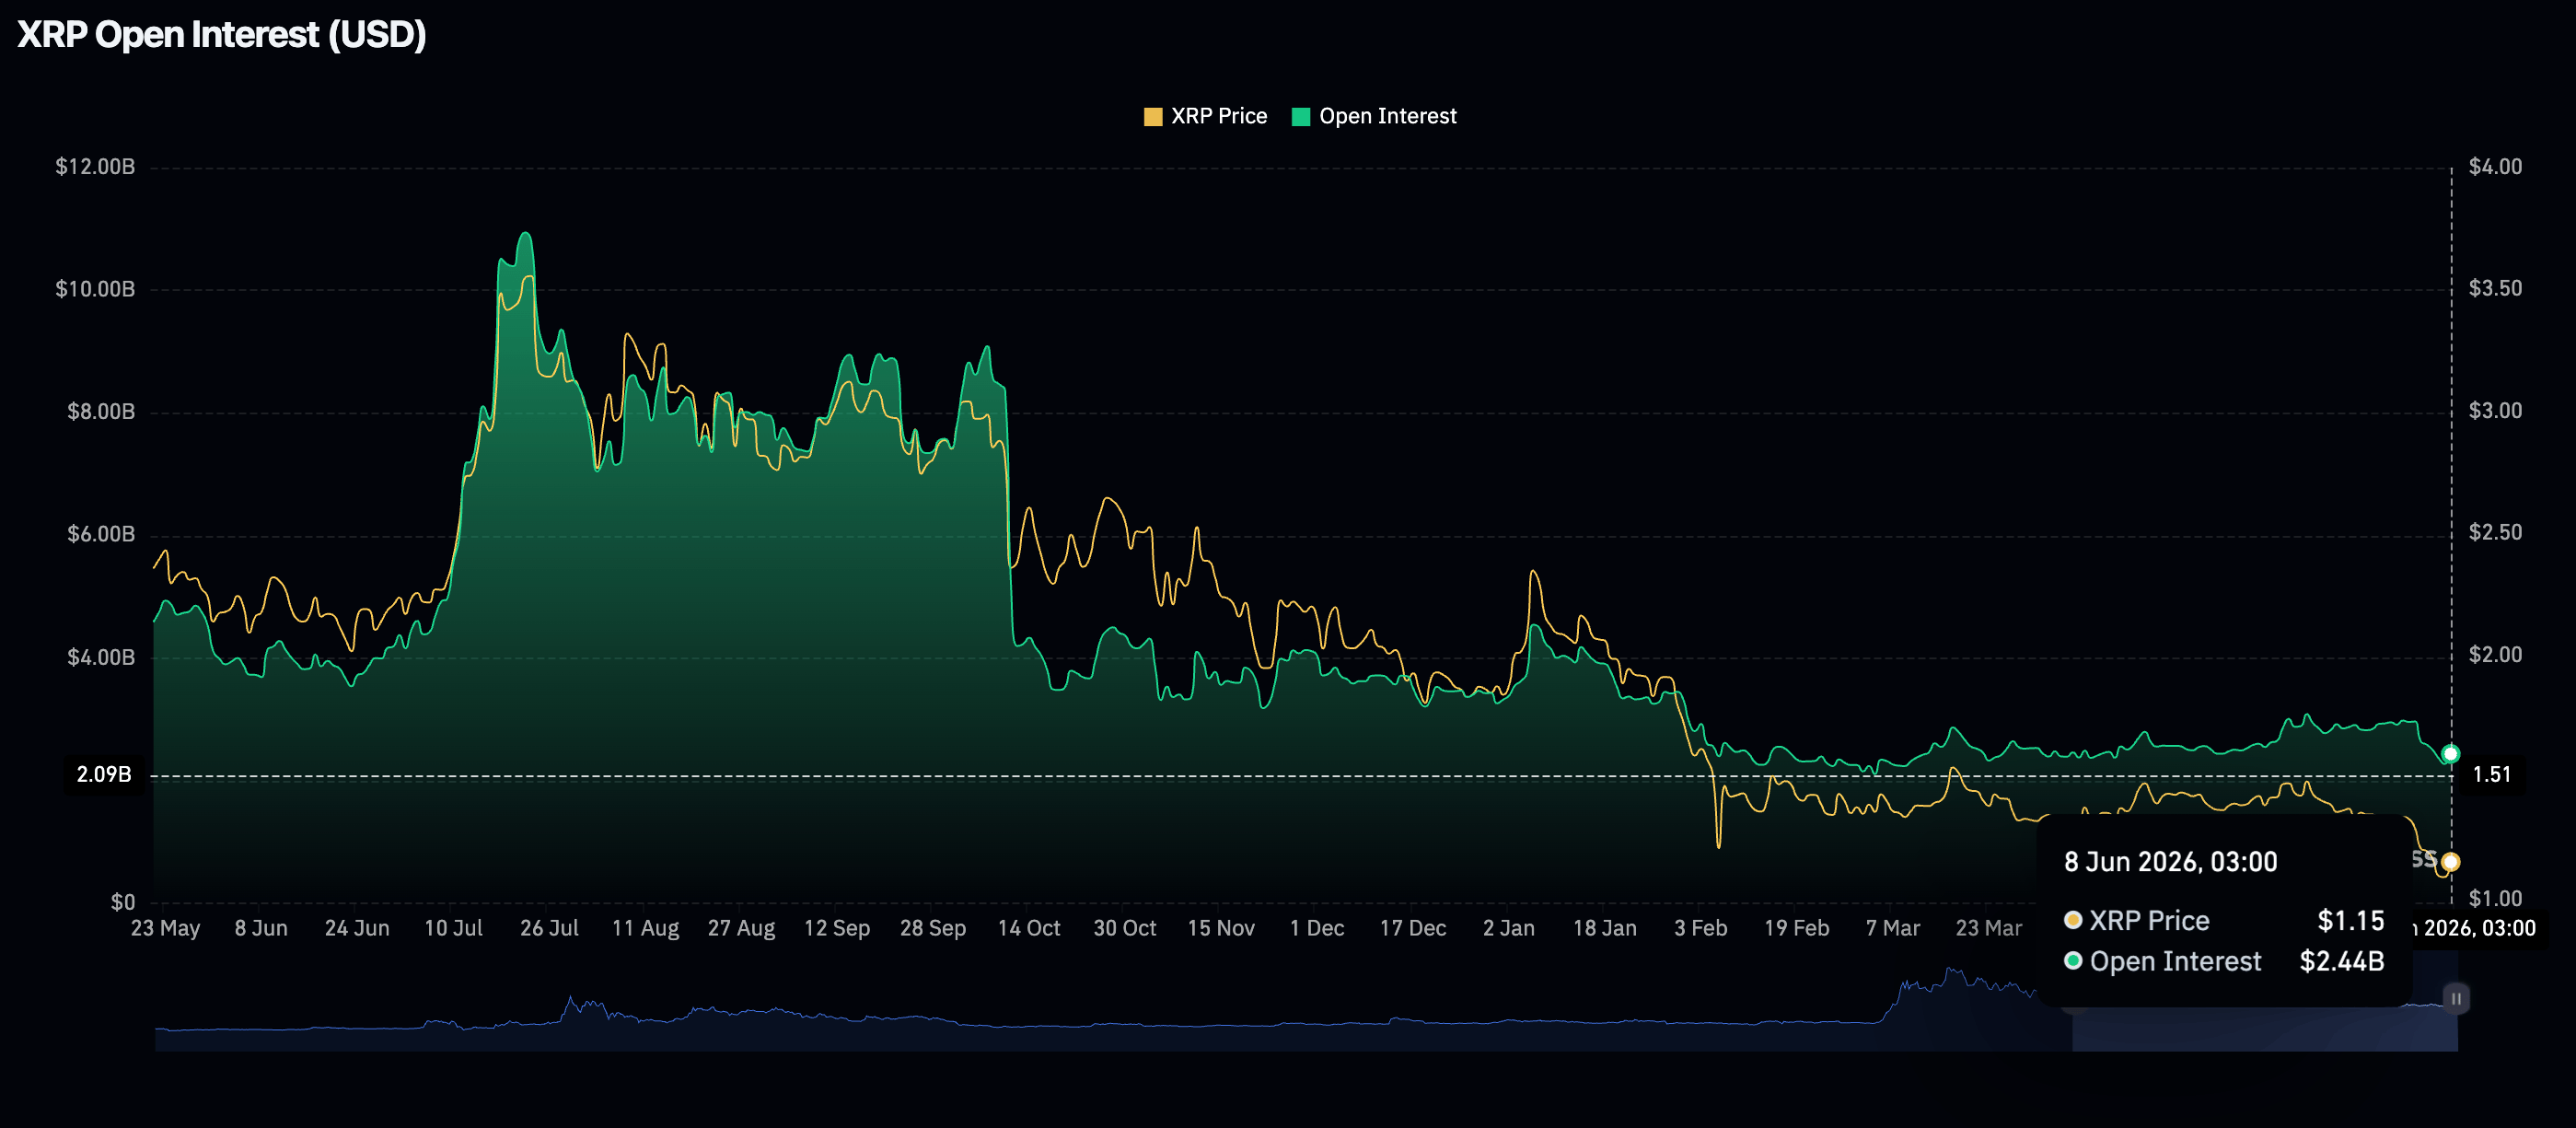The height and width of the screenshot is (1128, 2576).
Task: Click the $4.00B left axis label
Action: (x=101, y=658)
